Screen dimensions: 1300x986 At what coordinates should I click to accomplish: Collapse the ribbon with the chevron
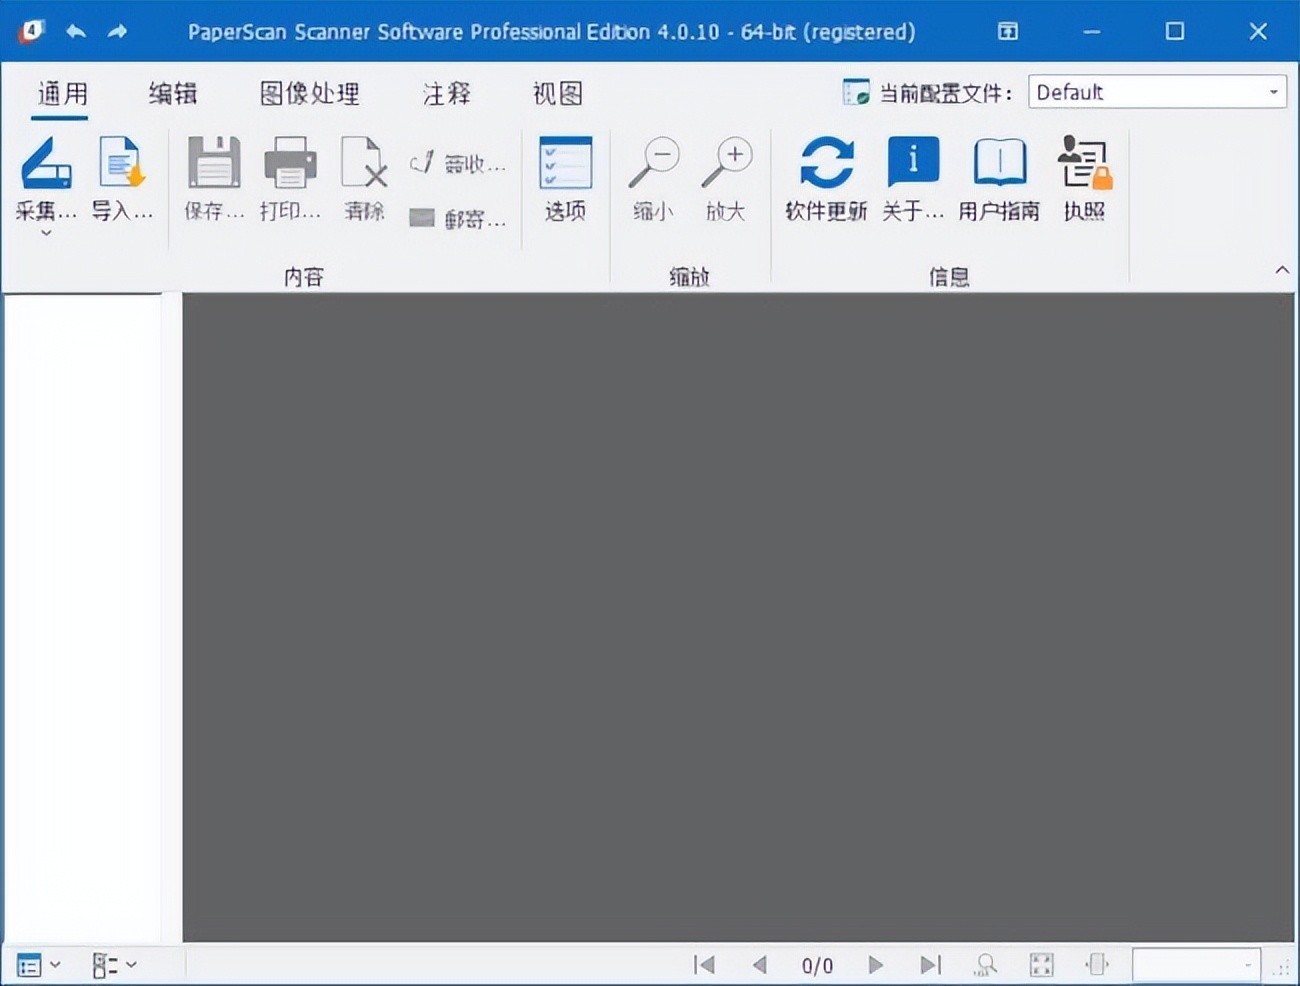click(x=1282, y=270)
